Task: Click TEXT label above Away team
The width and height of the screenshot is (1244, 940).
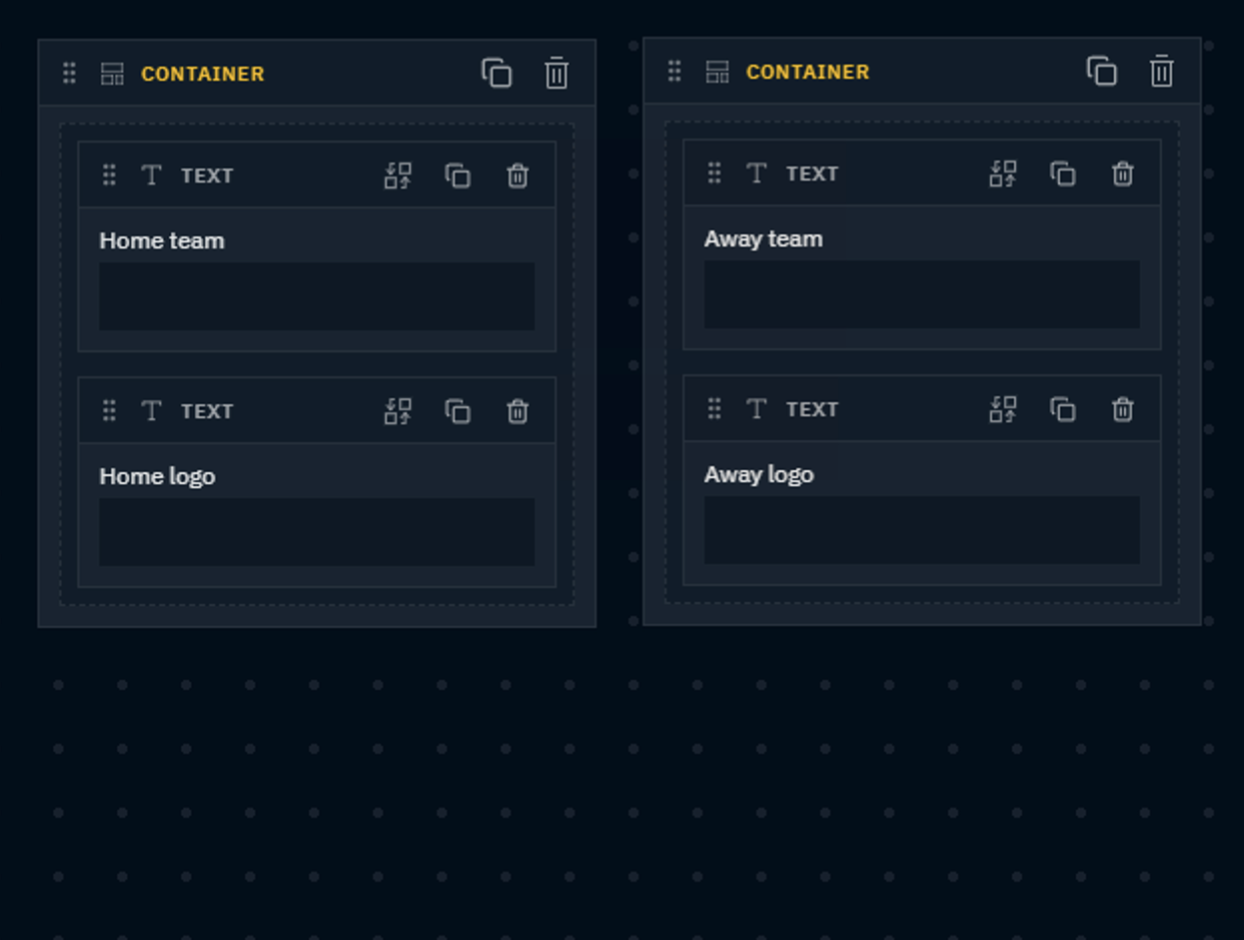Action: pyautogui.click(x=812, y=174)
